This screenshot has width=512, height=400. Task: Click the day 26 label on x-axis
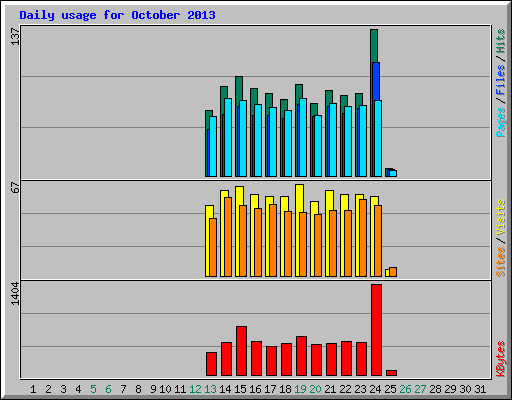405,389
